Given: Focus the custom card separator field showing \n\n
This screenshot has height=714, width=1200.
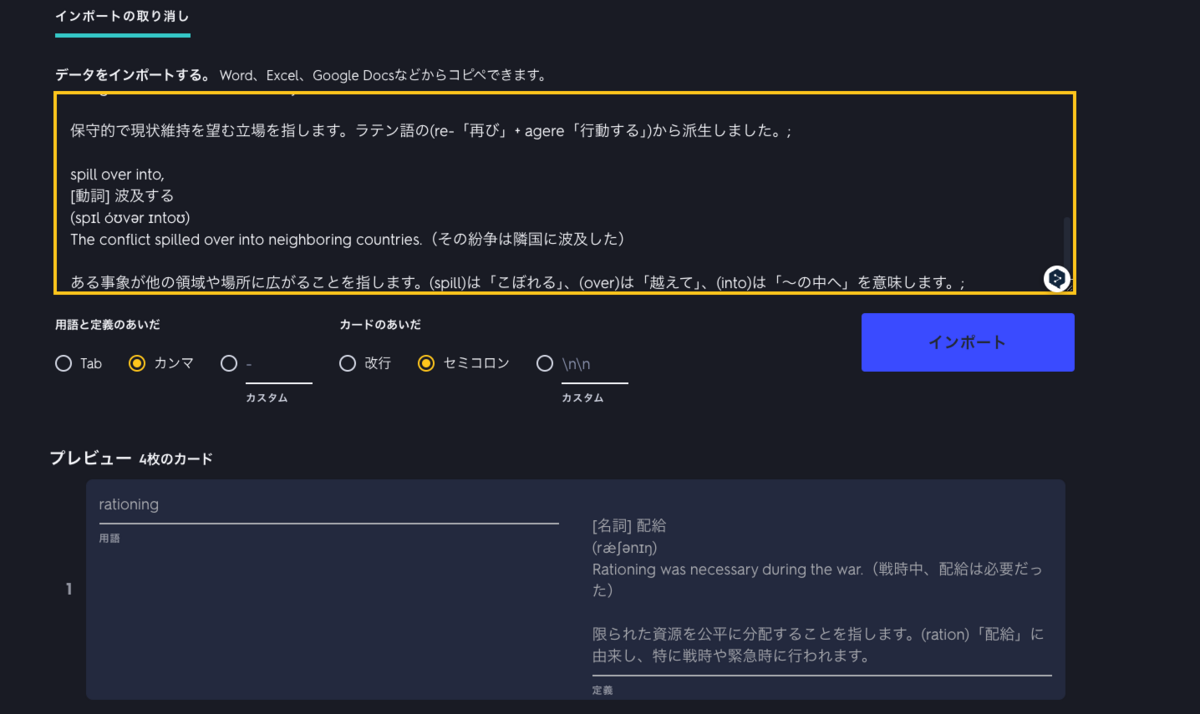Looking at the screenshot, I should [594, 365].
